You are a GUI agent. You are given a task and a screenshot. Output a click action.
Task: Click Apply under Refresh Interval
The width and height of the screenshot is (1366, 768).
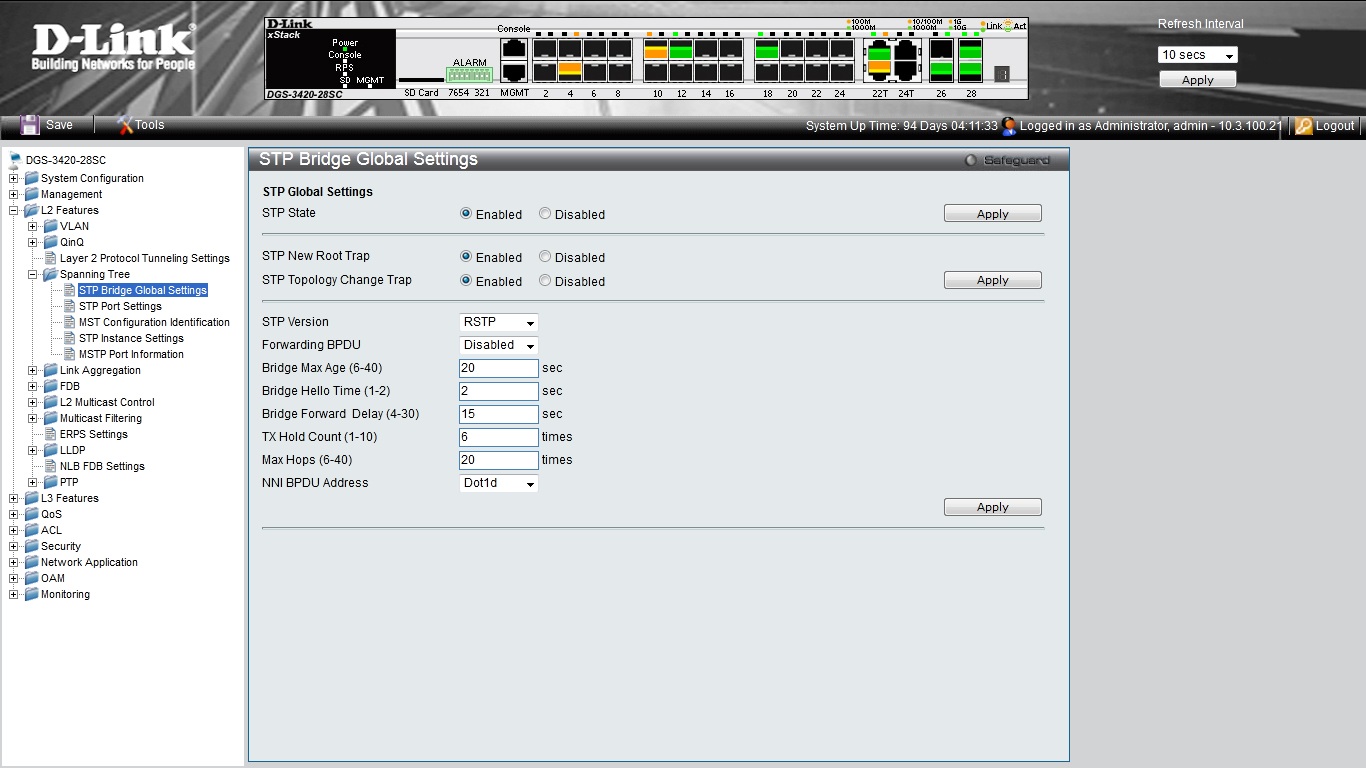click(x=1197, y=80)
